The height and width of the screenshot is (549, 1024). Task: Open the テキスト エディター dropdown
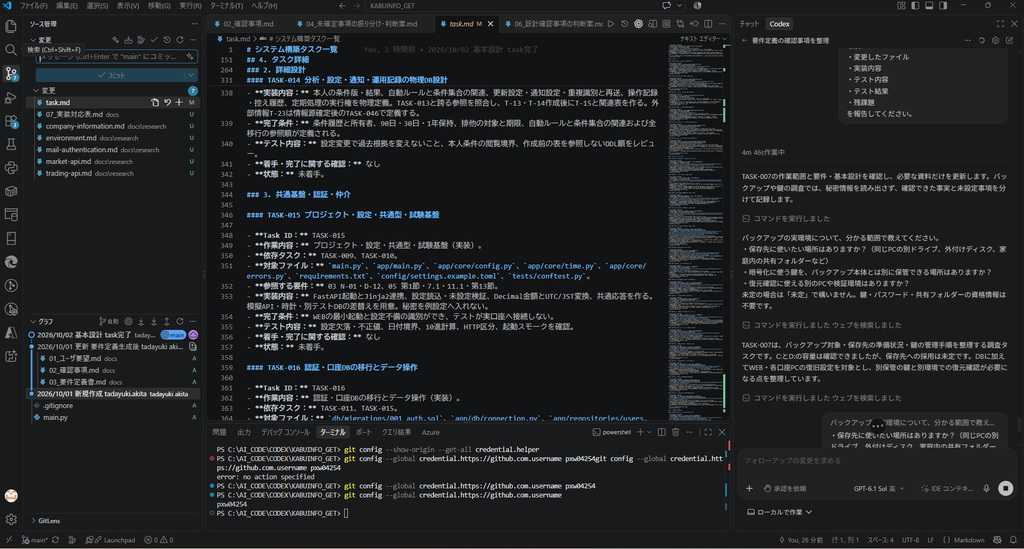point(703,39)
